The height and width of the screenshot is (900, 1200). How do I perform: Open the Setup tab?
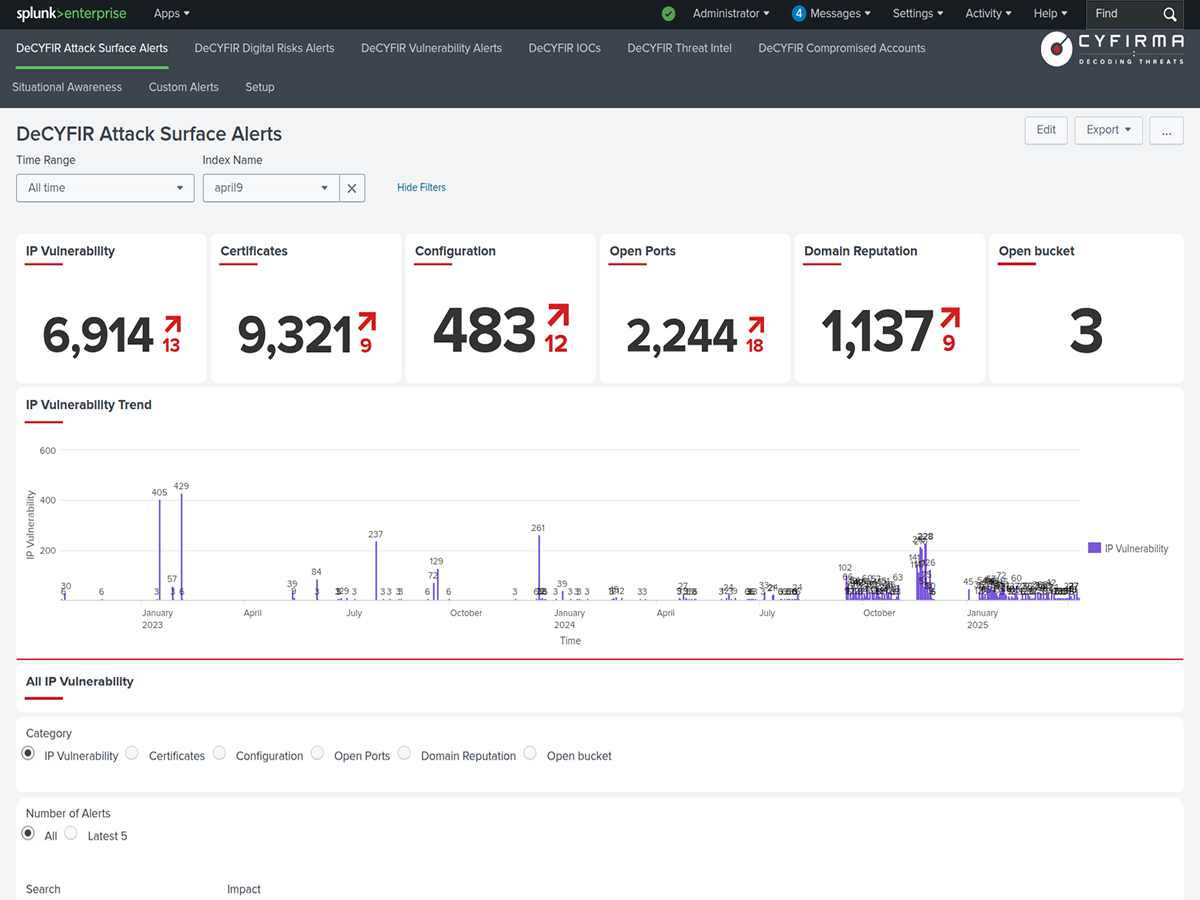[260, 87]
